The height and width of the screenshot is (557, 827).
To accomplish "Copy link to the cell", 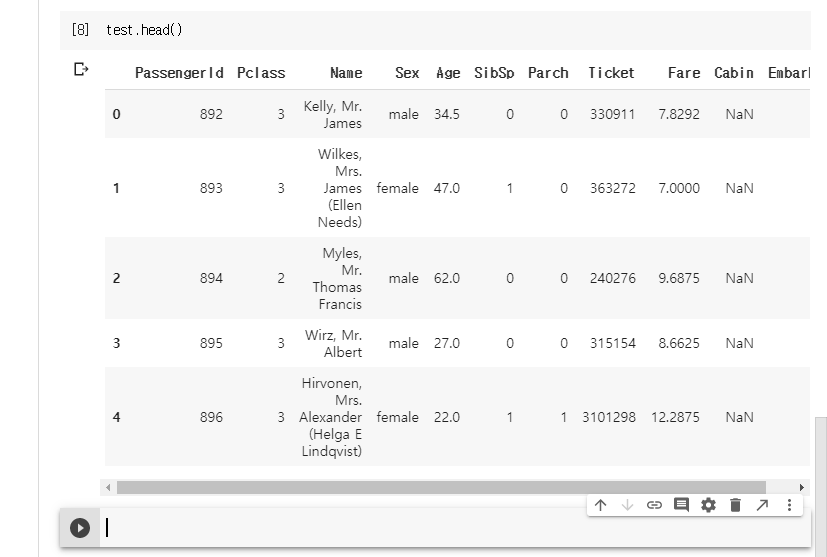I will coord(654,505).
